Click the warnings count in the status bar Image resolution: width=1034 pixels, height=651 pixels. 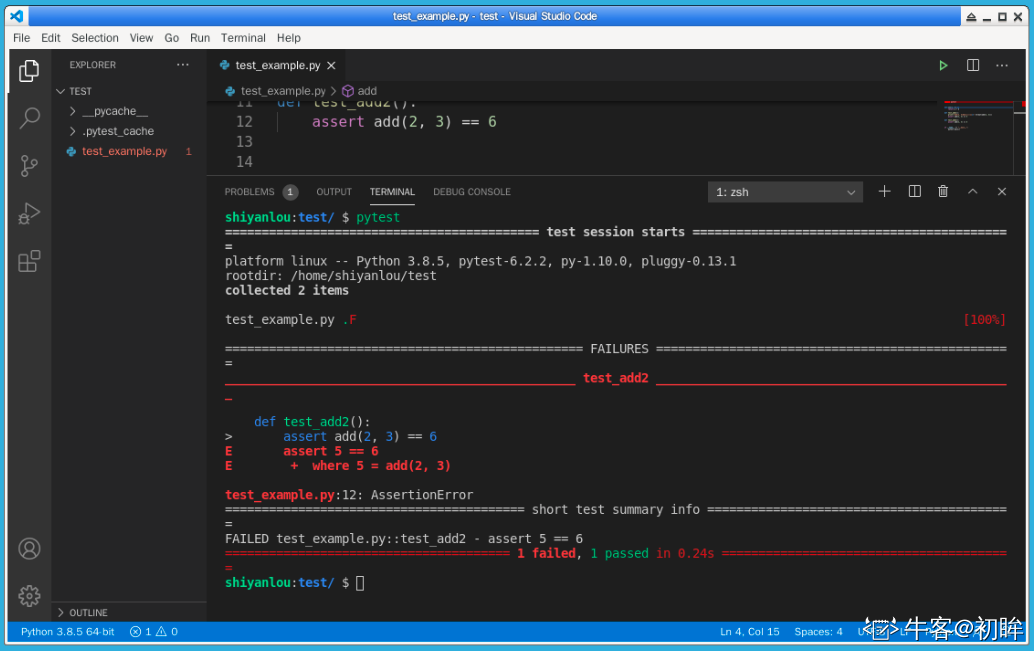tap(167, 632)
